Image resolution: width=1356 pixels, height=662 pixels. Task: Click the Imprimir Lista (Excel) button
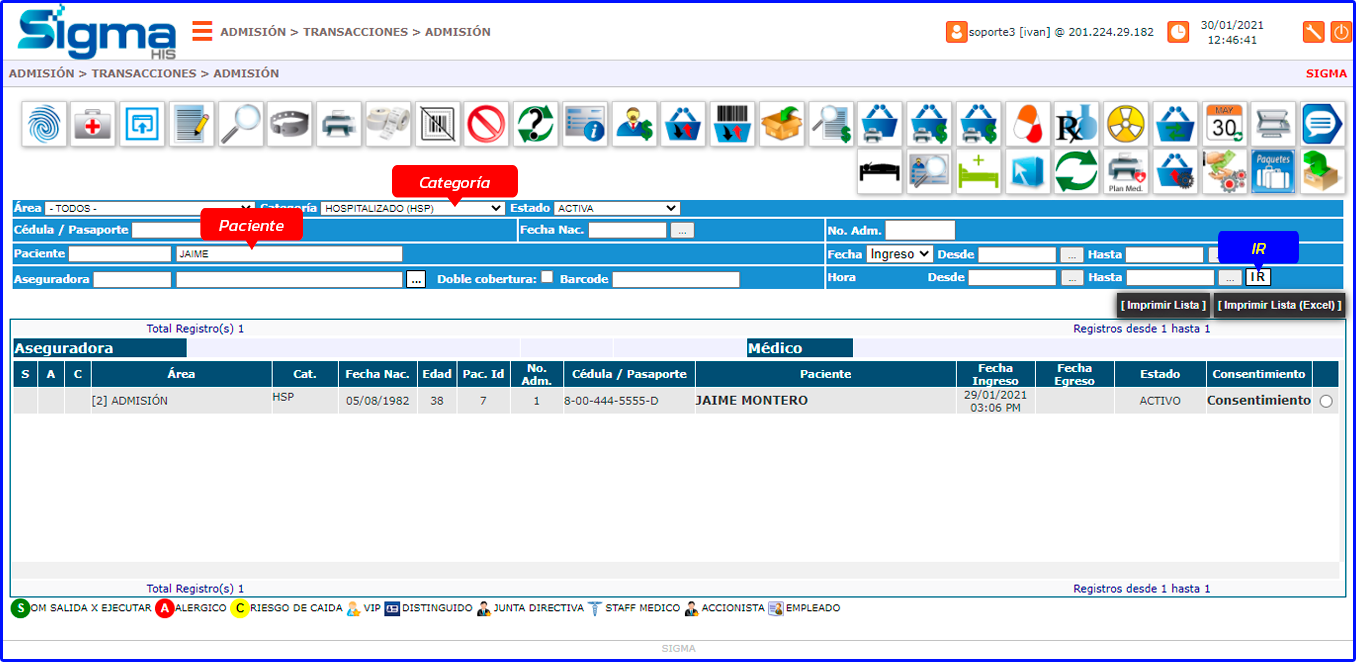(1280, 305)
